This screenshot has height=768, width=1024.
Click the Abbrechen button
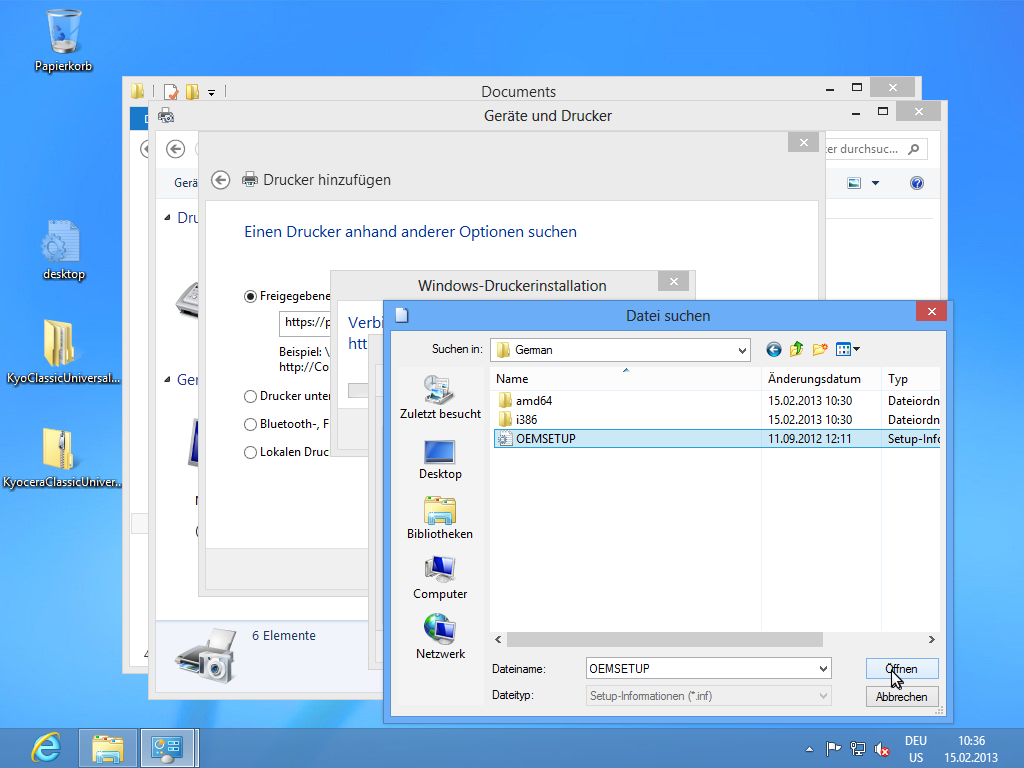[902, 697]
